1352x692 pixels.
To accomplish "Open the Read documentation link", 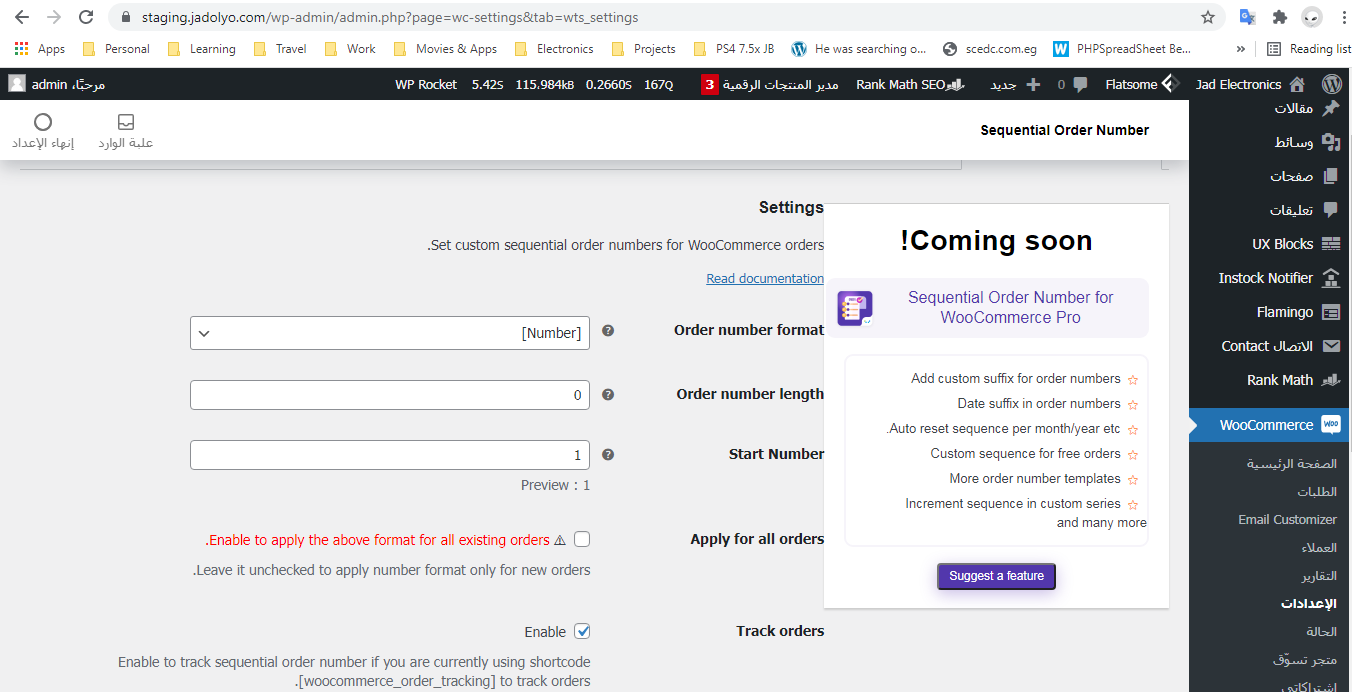I will pyautogui.click(x=765, y=279).
